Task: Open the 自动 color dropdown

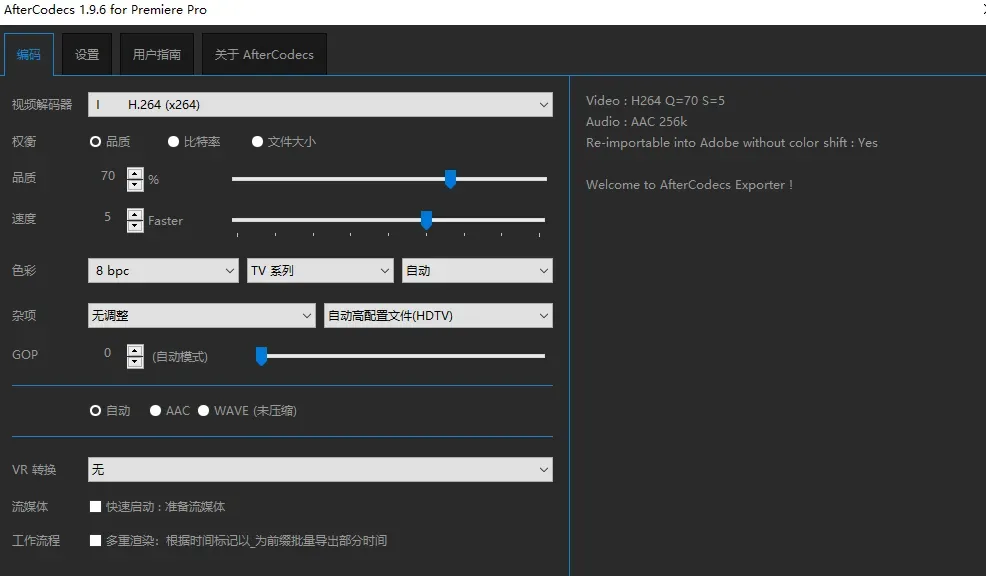Action: 477,270
